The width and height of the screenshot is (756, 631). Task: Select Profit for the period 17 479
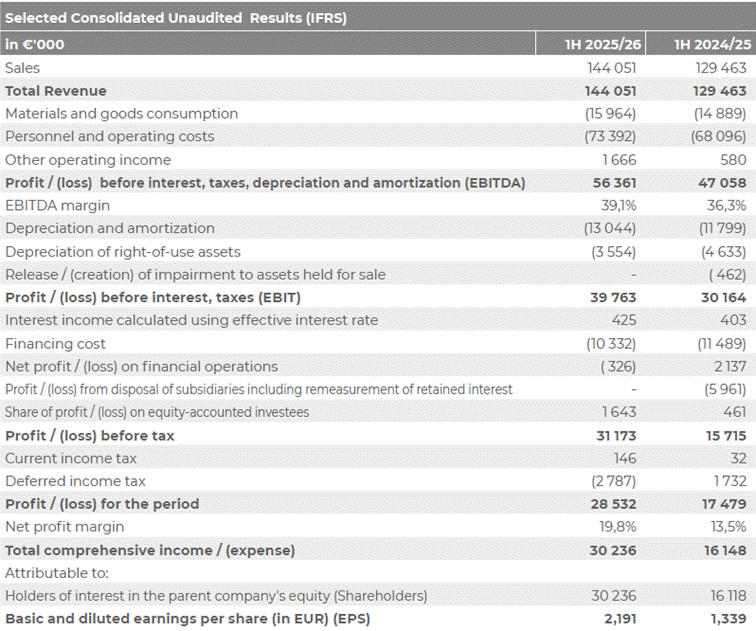pos(724,504)
